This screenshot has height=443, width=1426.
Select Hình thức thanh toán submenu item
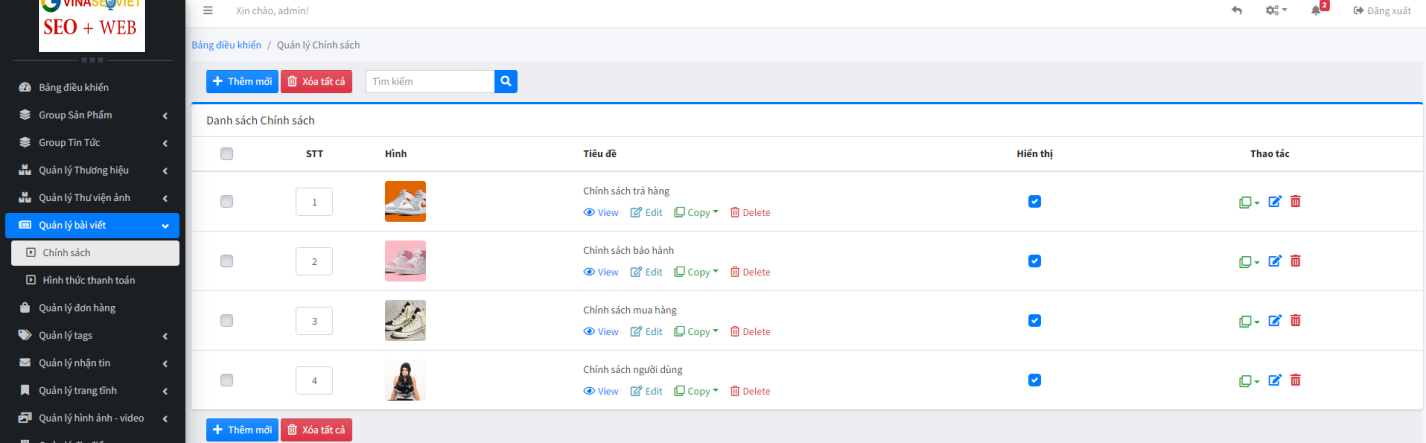[x=95, y=280]
